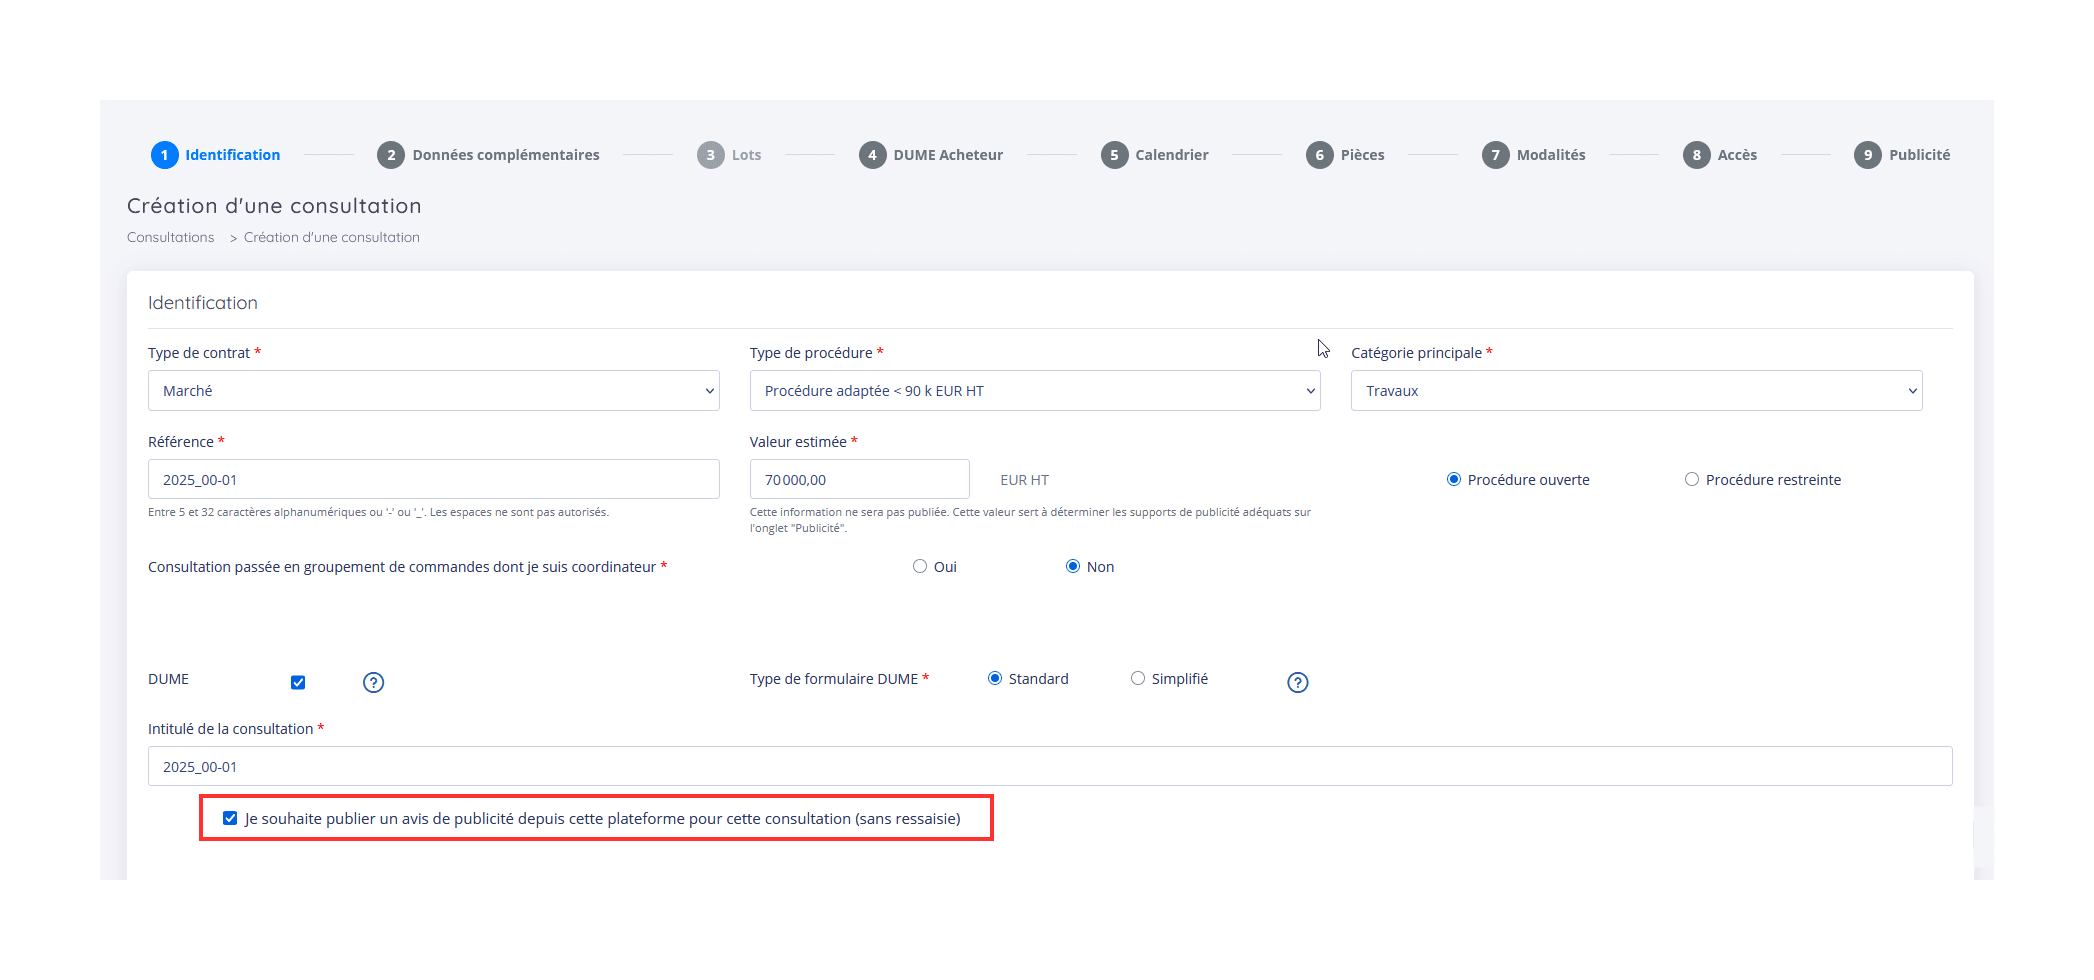Click the step 4 DUME Acheteur number icon
The image size is (2094, 980).
872,155
